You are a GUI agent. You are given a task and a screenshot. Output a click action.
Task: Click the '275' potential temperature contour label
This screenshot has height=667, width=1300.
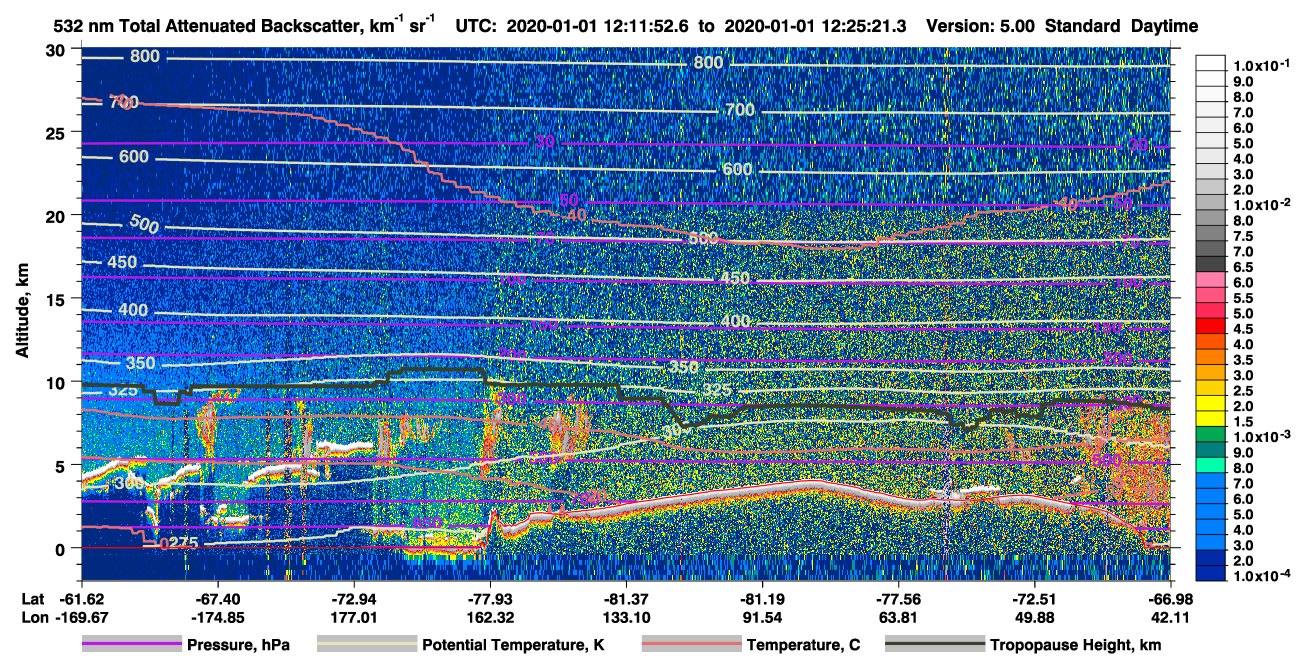click(x=182, y=543)
